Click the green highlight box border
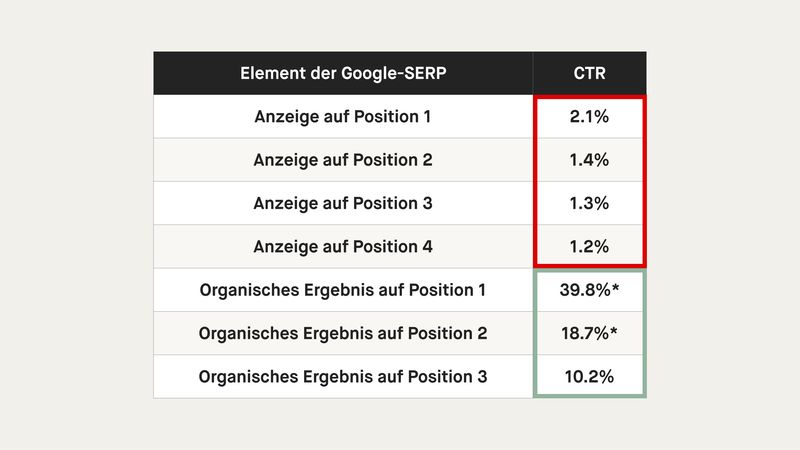Viewport: 800px width, 450px height. (535, 333)
